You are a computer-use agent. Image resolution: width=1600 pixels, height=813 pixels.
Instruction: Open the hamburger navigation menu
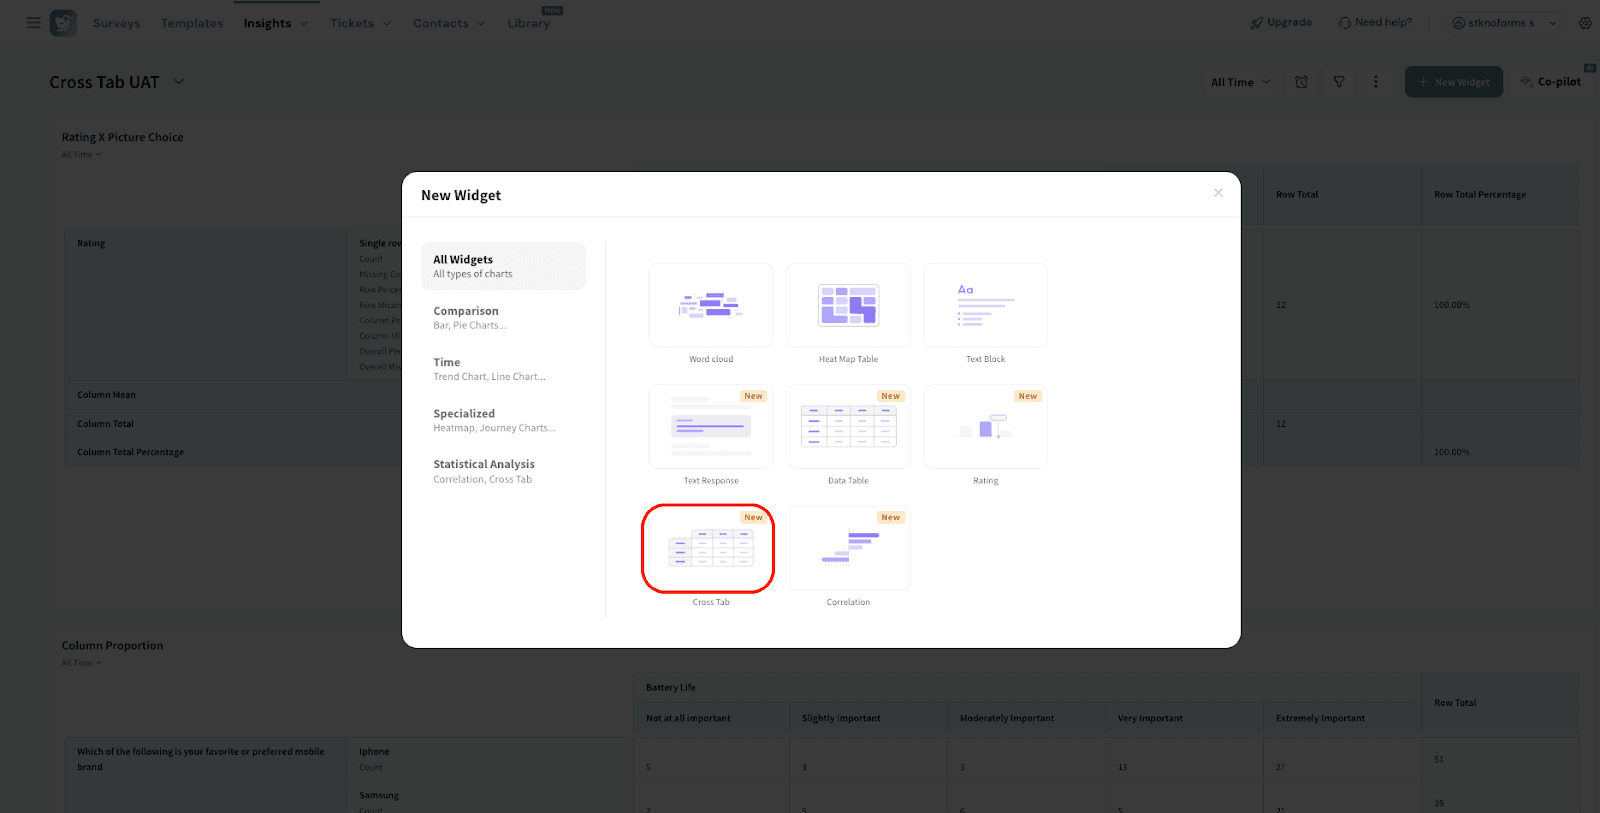(33, 22)
